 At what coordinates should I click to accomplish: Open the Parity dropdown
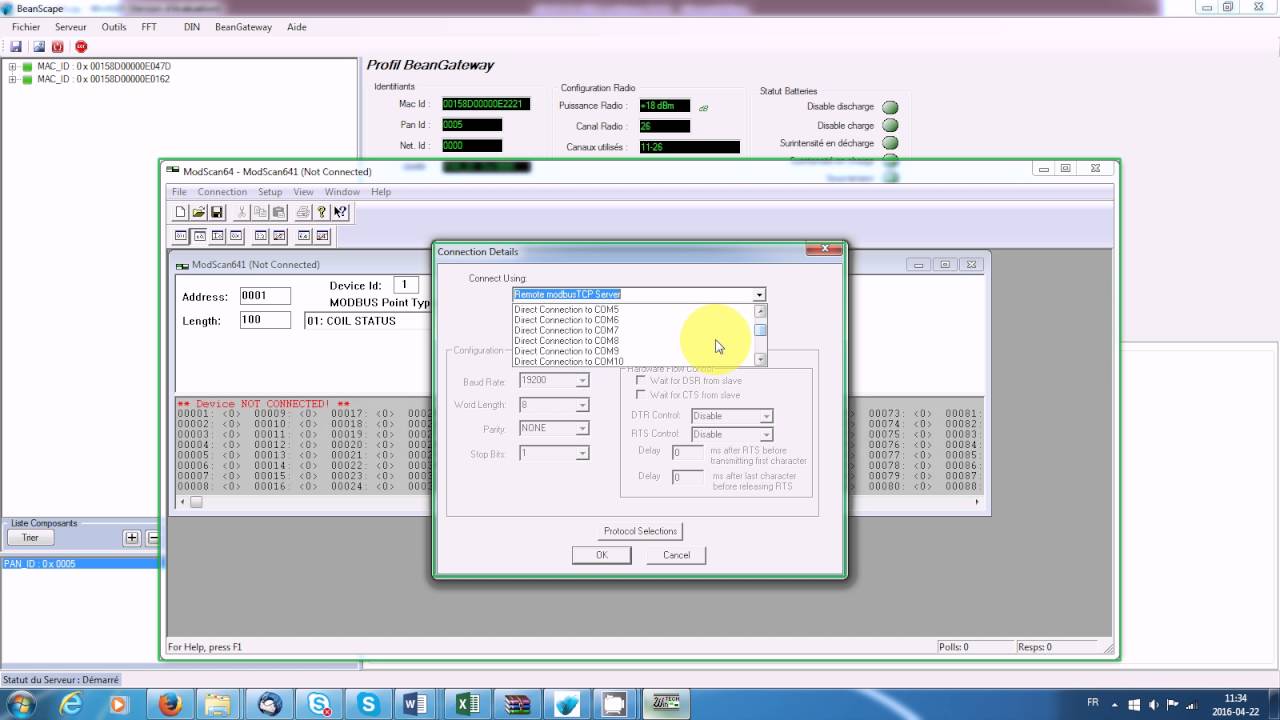[x=581, y=428]
